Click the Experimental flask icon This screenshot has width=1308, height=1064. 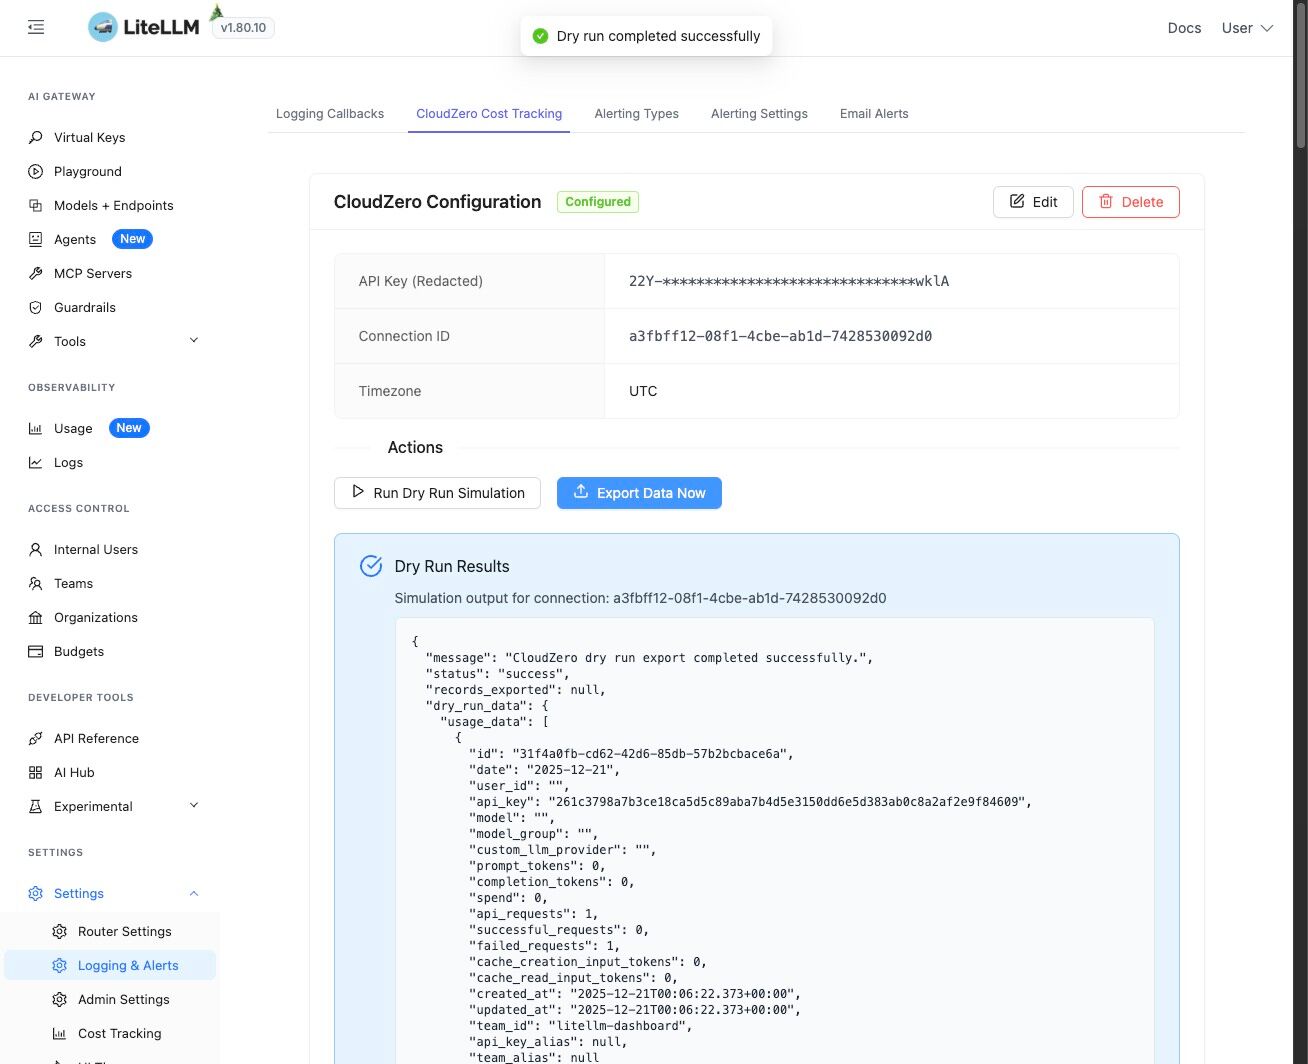36,806
